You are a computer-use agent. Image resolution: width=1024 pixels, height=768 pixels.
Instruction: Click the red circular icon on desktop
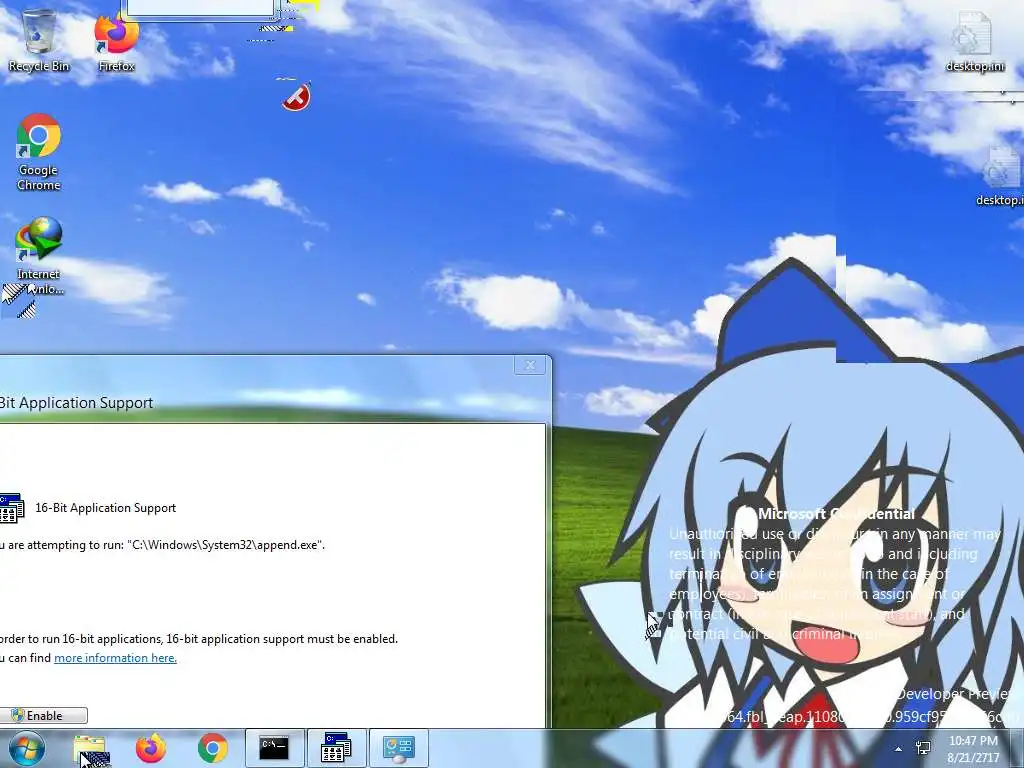point(296,97)
